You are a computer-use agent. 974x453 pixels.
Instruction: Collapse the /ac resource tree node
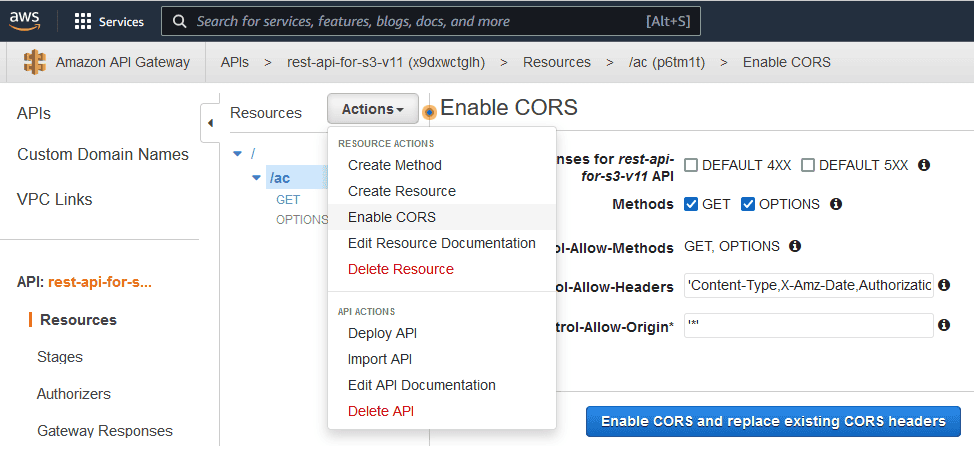click(x=256, y=178)
